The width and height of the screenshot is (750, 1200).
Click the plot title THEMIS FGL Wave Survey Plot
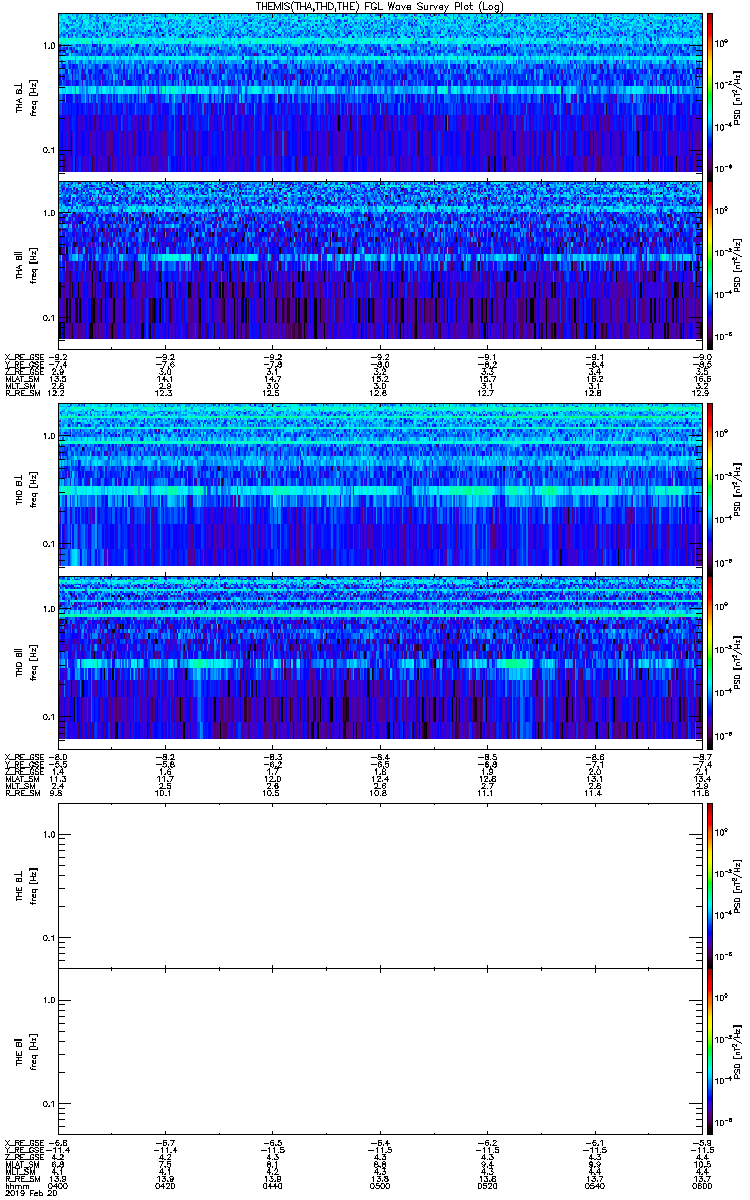(379, 7)
